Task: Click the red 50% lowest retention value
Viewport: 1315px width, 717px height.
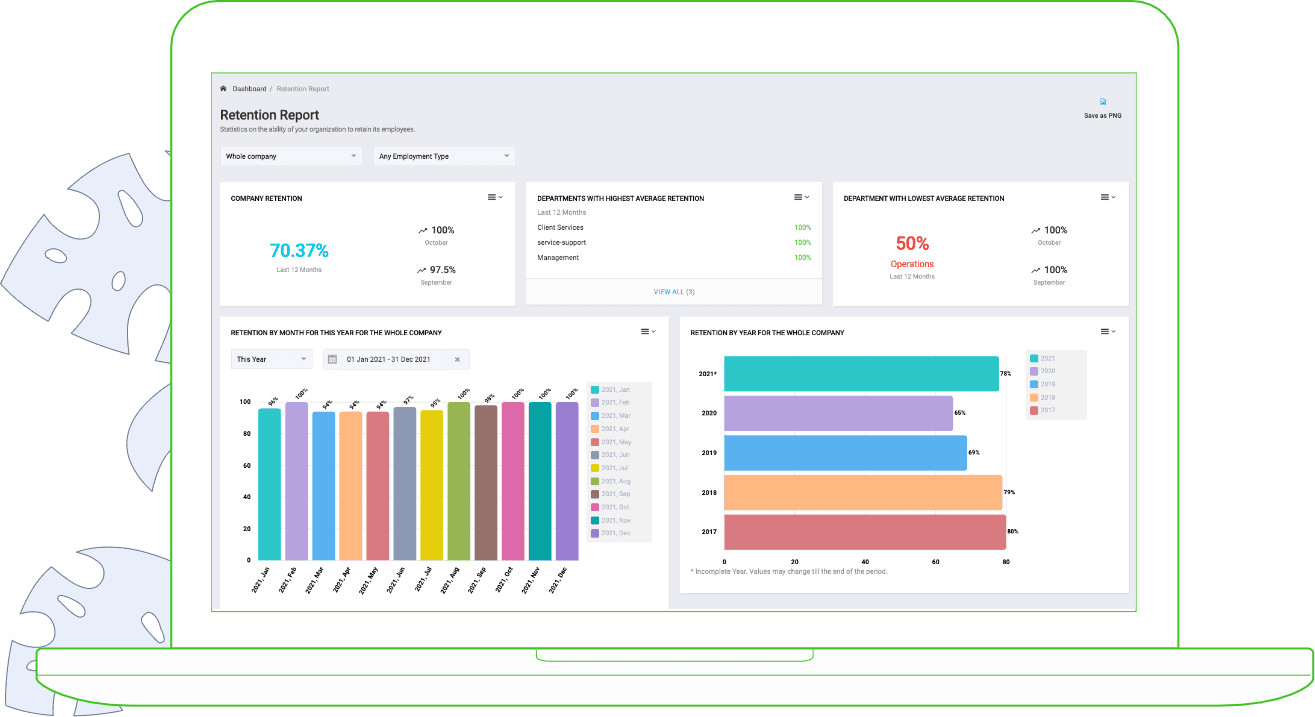Action: [912, 243]
